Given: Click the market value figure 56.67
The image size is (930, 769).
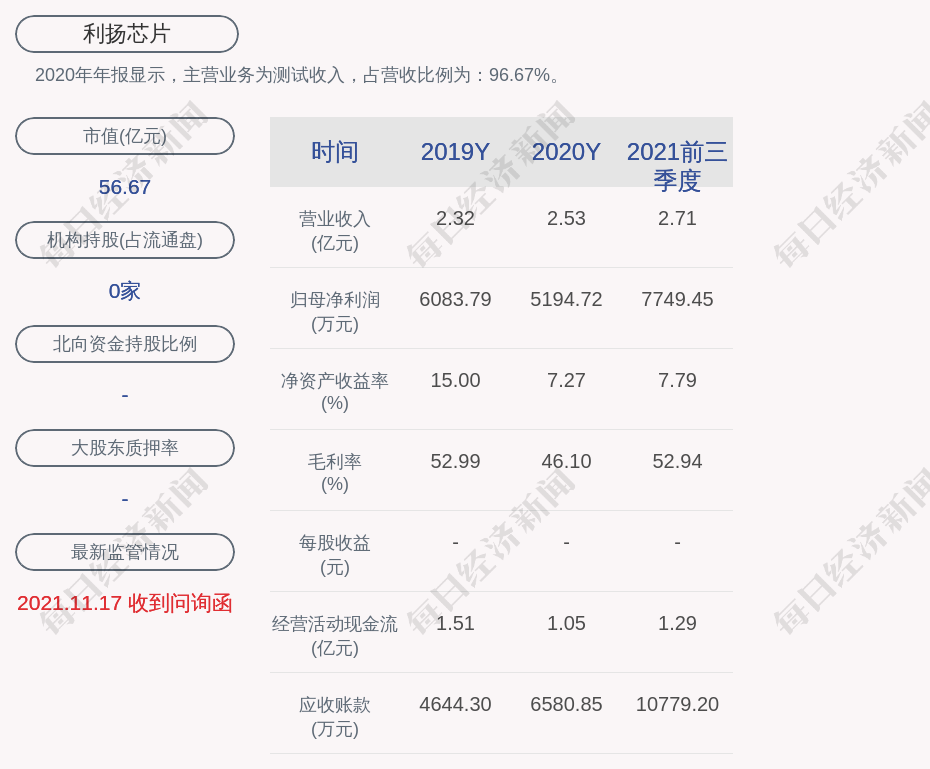Looking at the screenshot, I should [x=125, y=187].
